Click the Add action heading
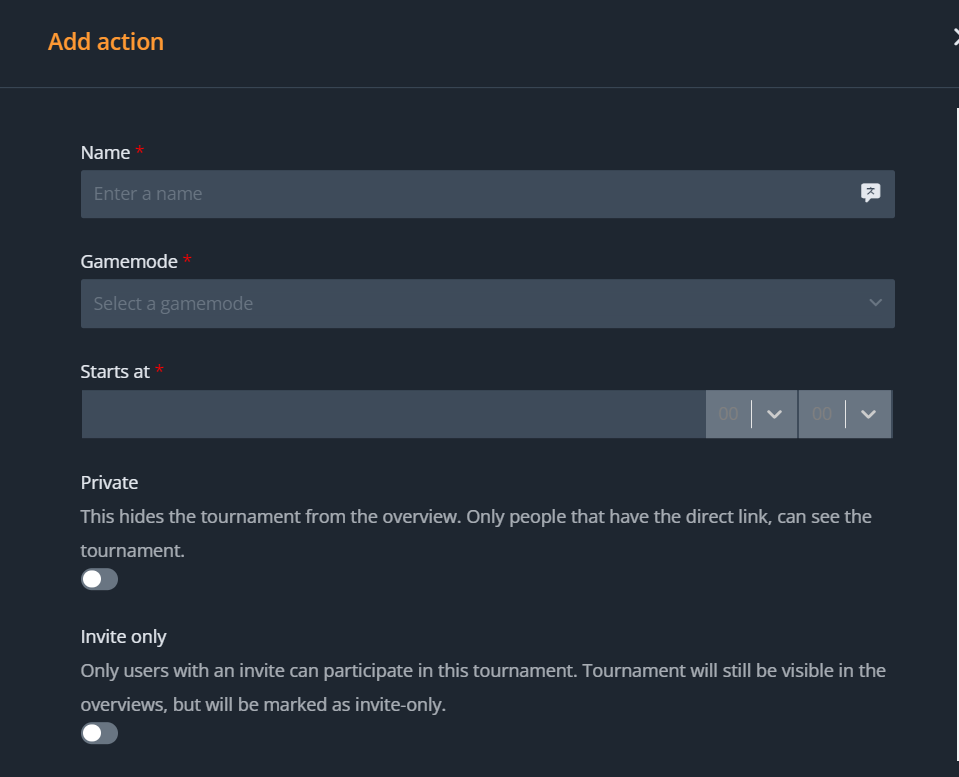The height and width of the screenshot is (777, 959). click(106, 42)
